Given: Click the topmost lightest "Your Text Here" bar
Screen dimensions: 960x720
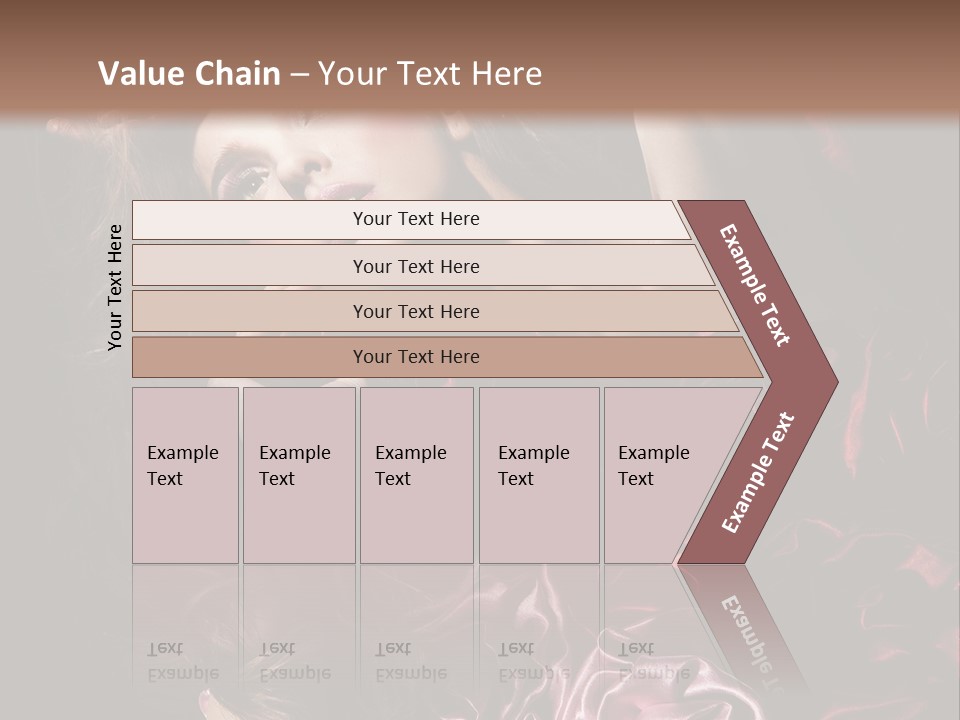Looking at the screenshot, I should (x=415, y=219).
